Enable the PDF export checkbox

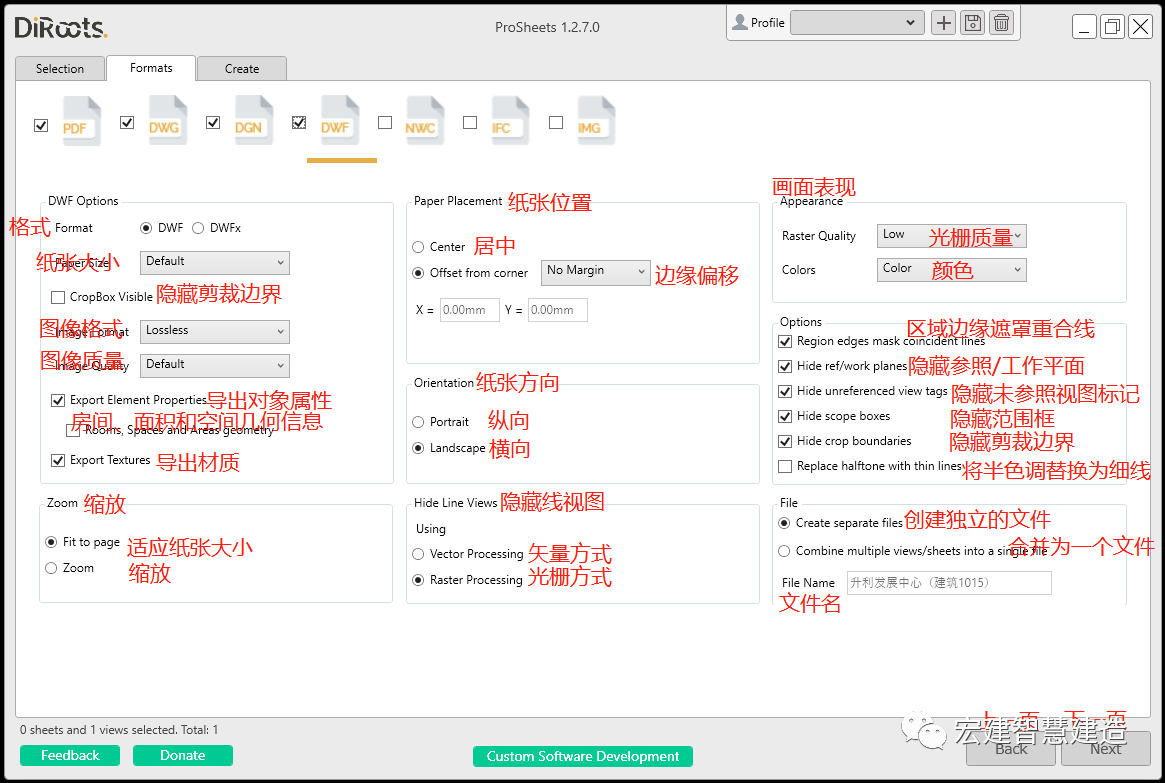click(x=41, y=126)
